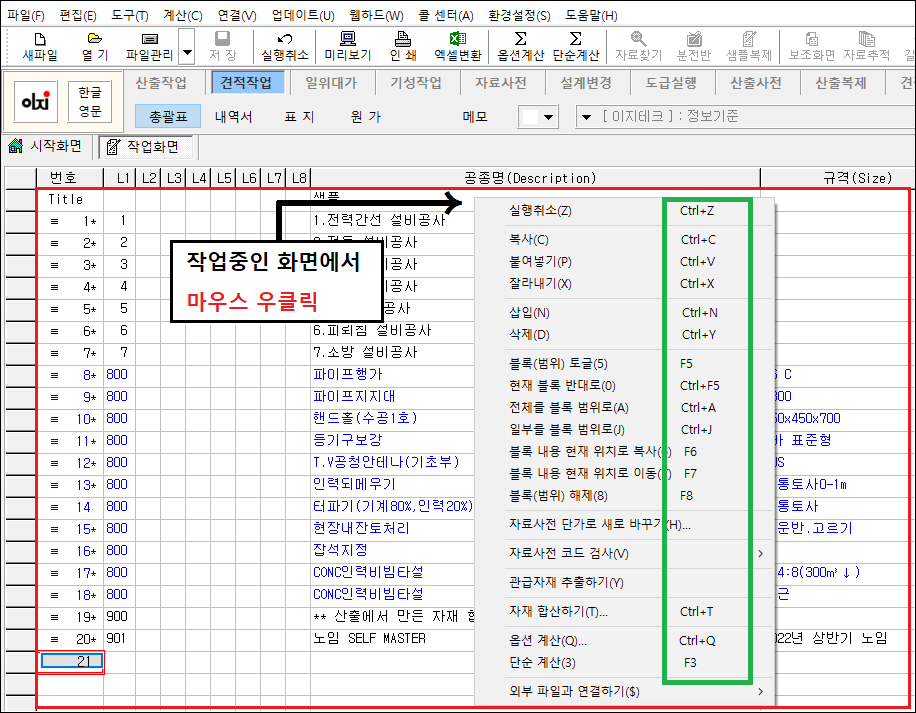
Task: Choose 삭제(D) in the context menu
Action: 624,335
